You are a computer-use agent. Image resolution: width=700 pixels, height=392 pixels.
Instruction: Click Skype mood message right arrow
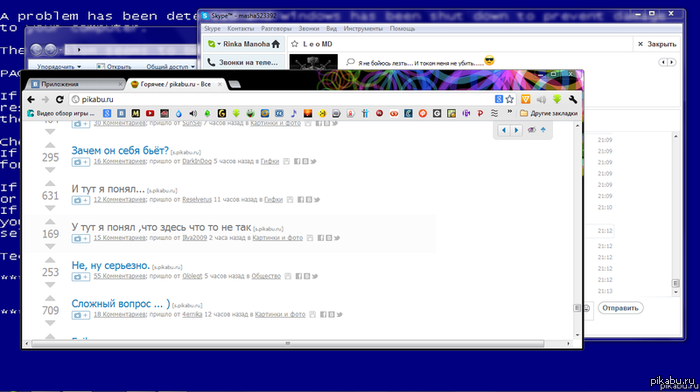coord(671,62)
